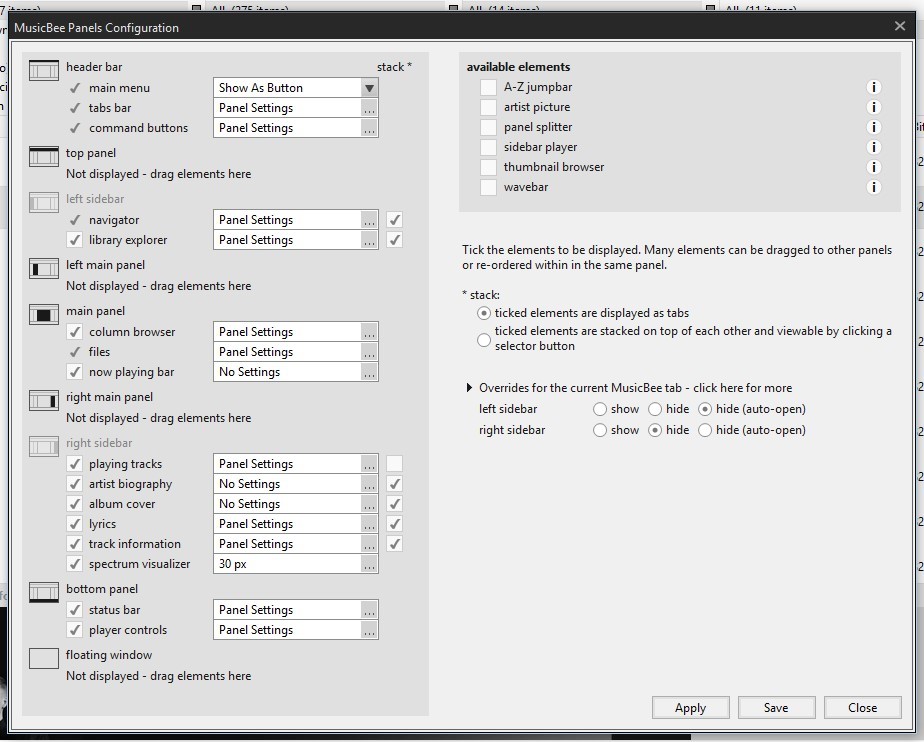Open files panel settings ellipsis
924x742 pixels.
pyautogui.click(x=369, y=352)
